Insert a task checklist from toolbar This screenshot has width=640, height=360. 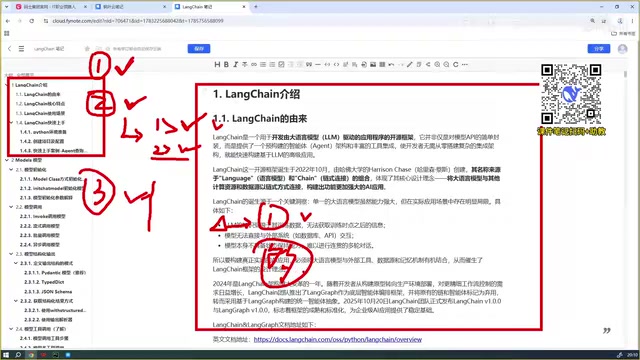pos(281,64)
